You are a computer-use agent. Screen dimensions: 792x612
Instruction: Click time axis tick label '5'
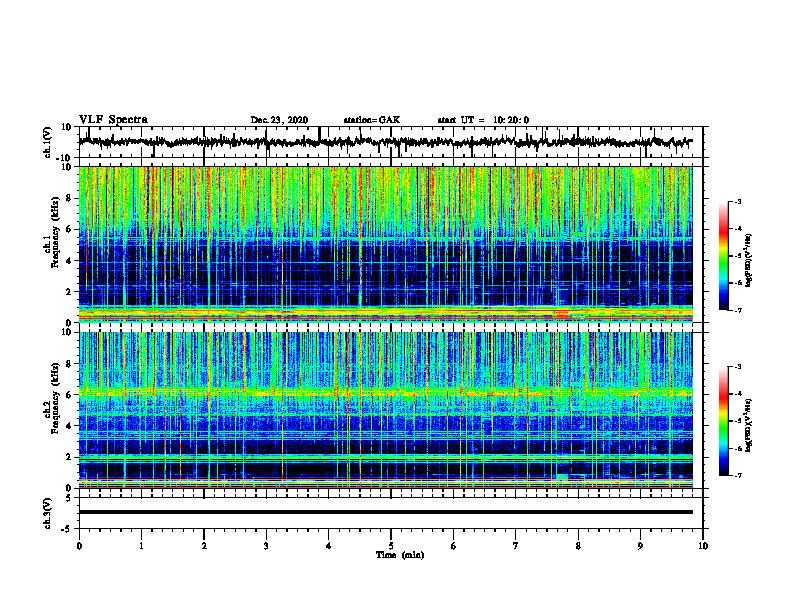tap(391, 546)
